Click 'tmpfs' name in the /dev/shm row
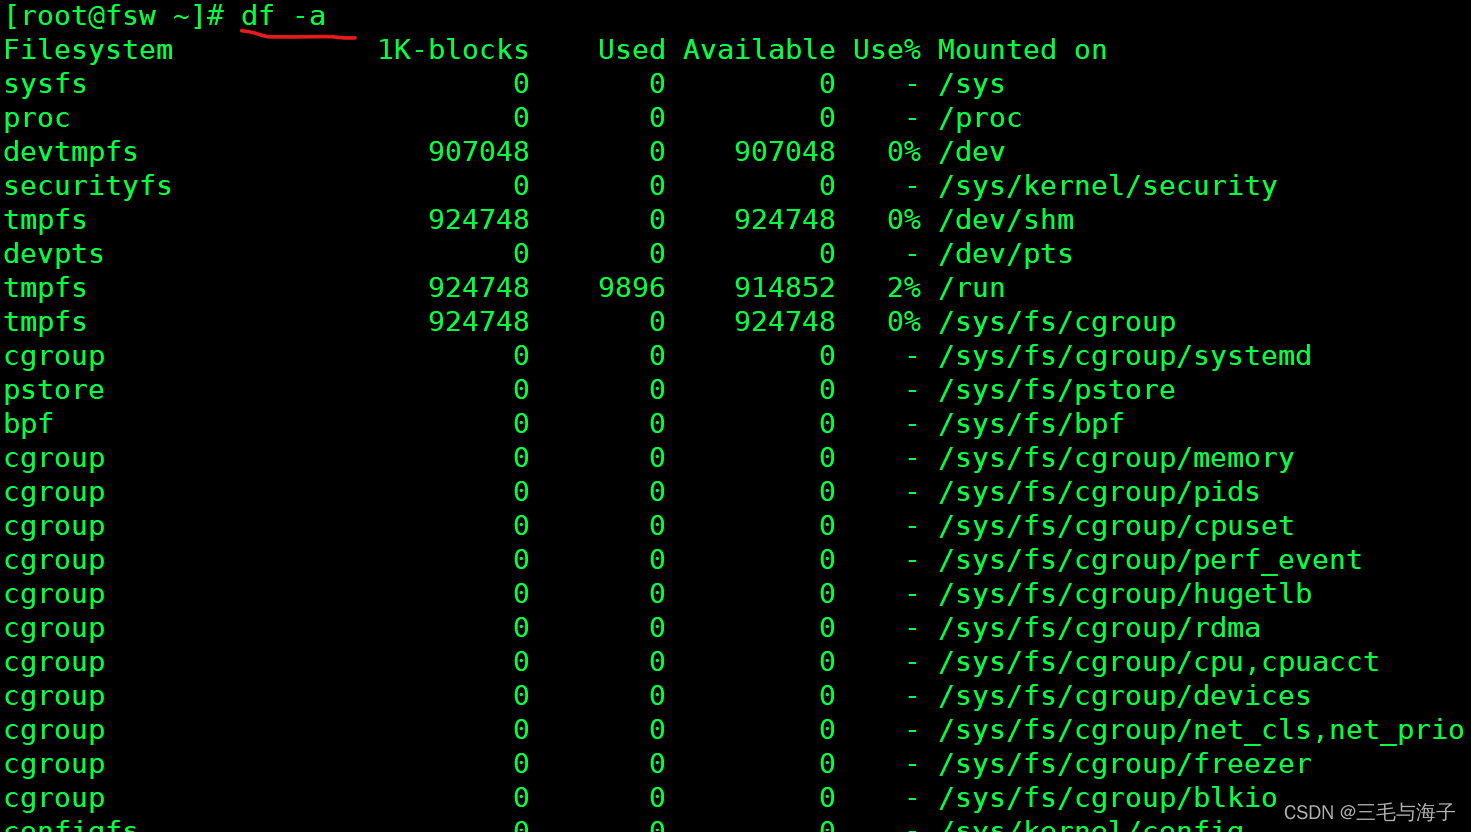The height and width of the screenshot is (832, 1471). 45,220
